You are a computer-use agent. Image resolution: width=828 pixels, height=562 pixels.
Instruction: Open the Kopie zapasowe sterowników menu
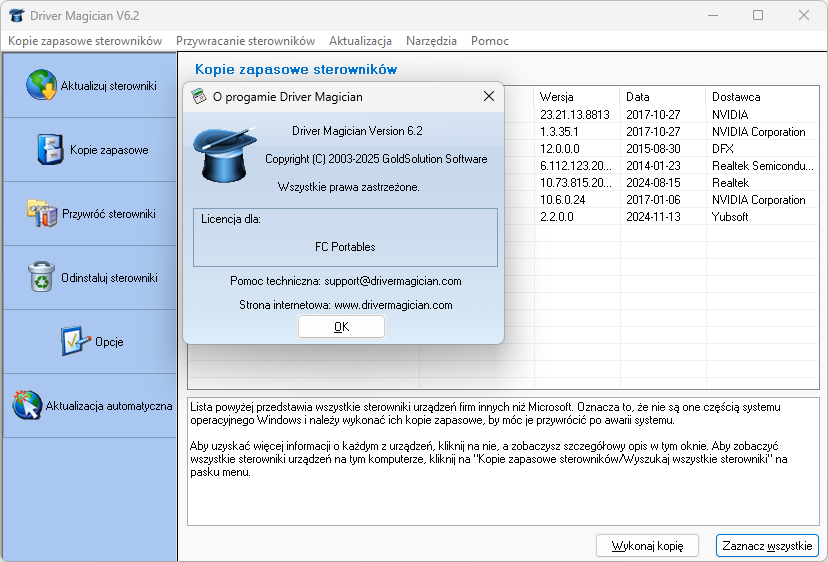coord(85,41)
